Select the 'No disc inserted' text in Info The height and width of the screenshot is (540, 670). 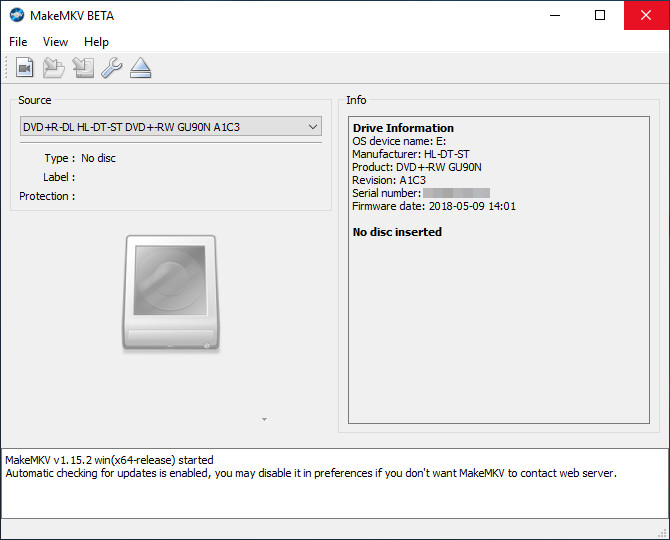tap(397, 232)
